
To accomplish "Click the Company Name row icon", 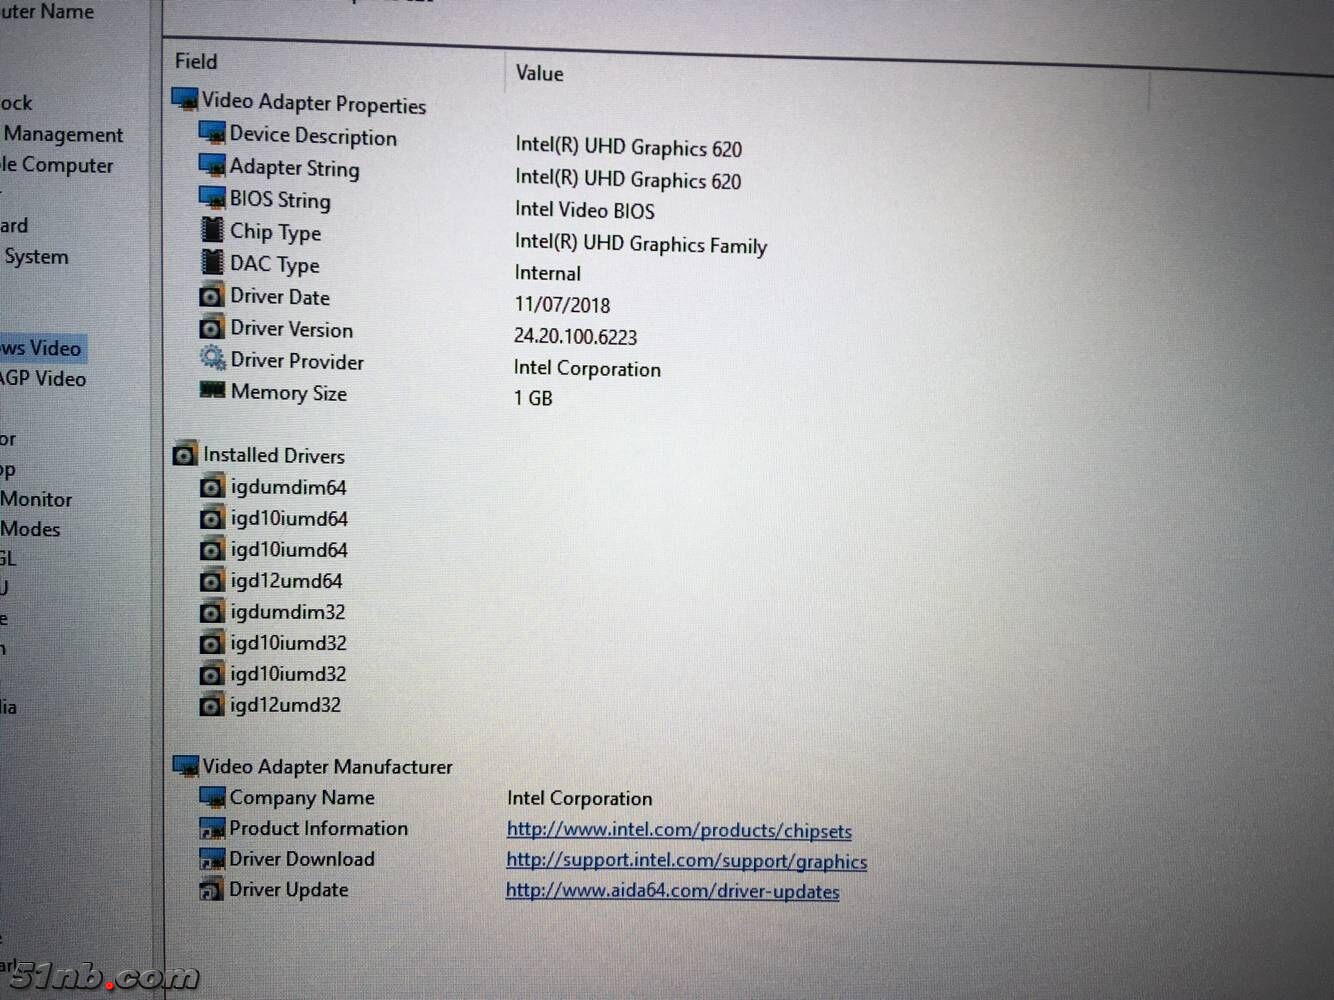I will pyautogui.click(x=212, y=797).
